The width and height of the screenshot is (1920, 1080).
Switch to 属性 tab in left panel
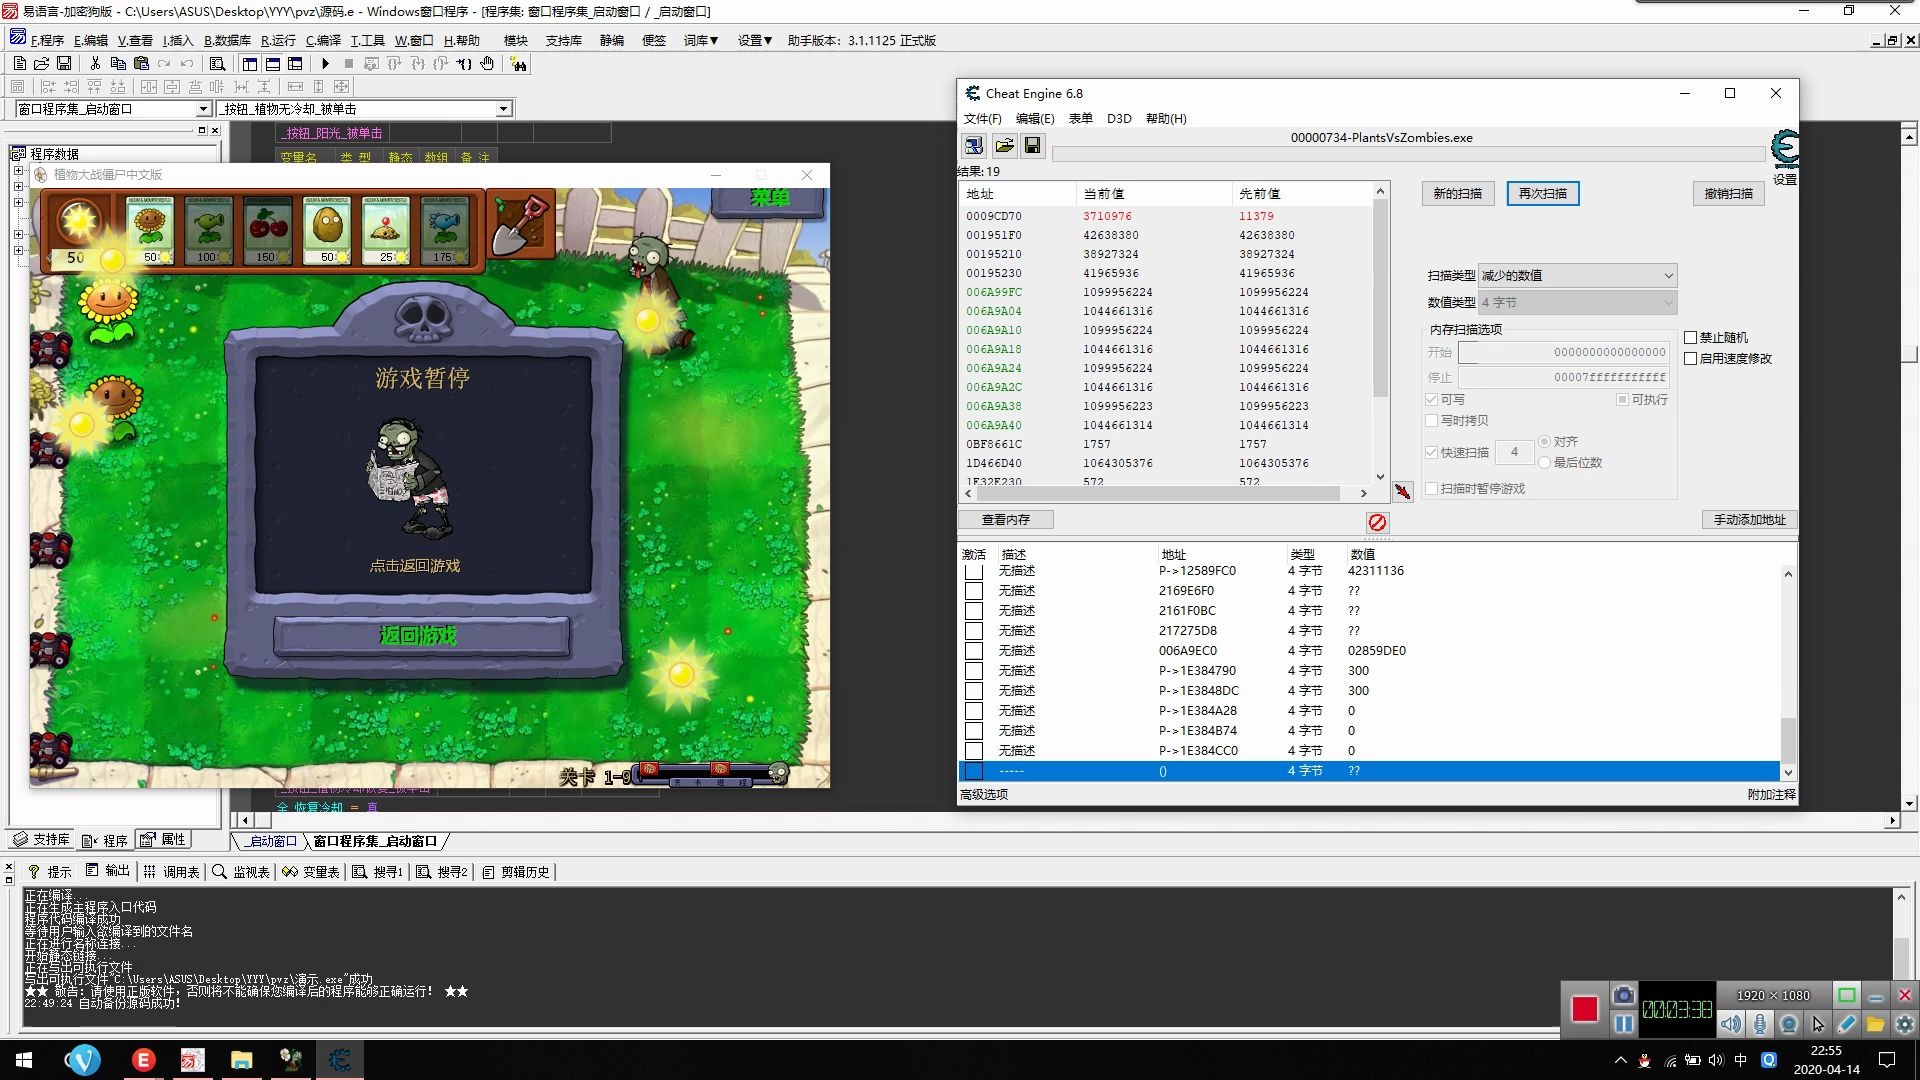163,840
